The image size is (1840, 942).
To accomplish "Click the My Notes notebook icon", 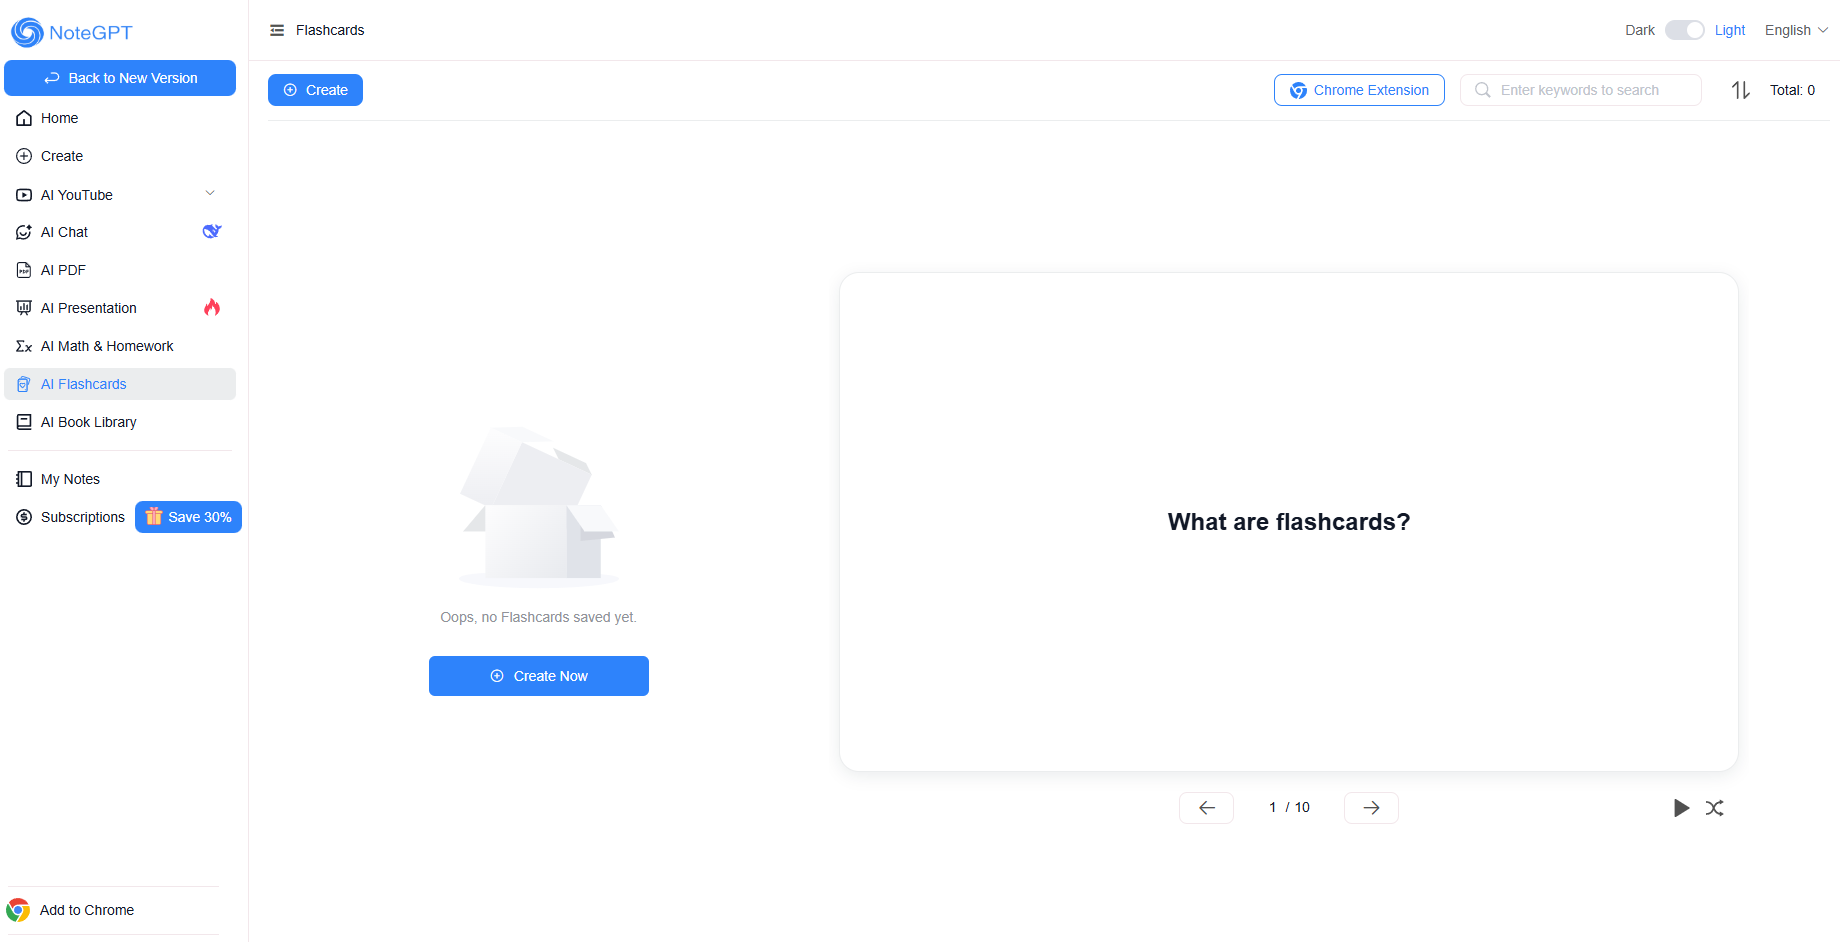I will (x=24, y=479).
